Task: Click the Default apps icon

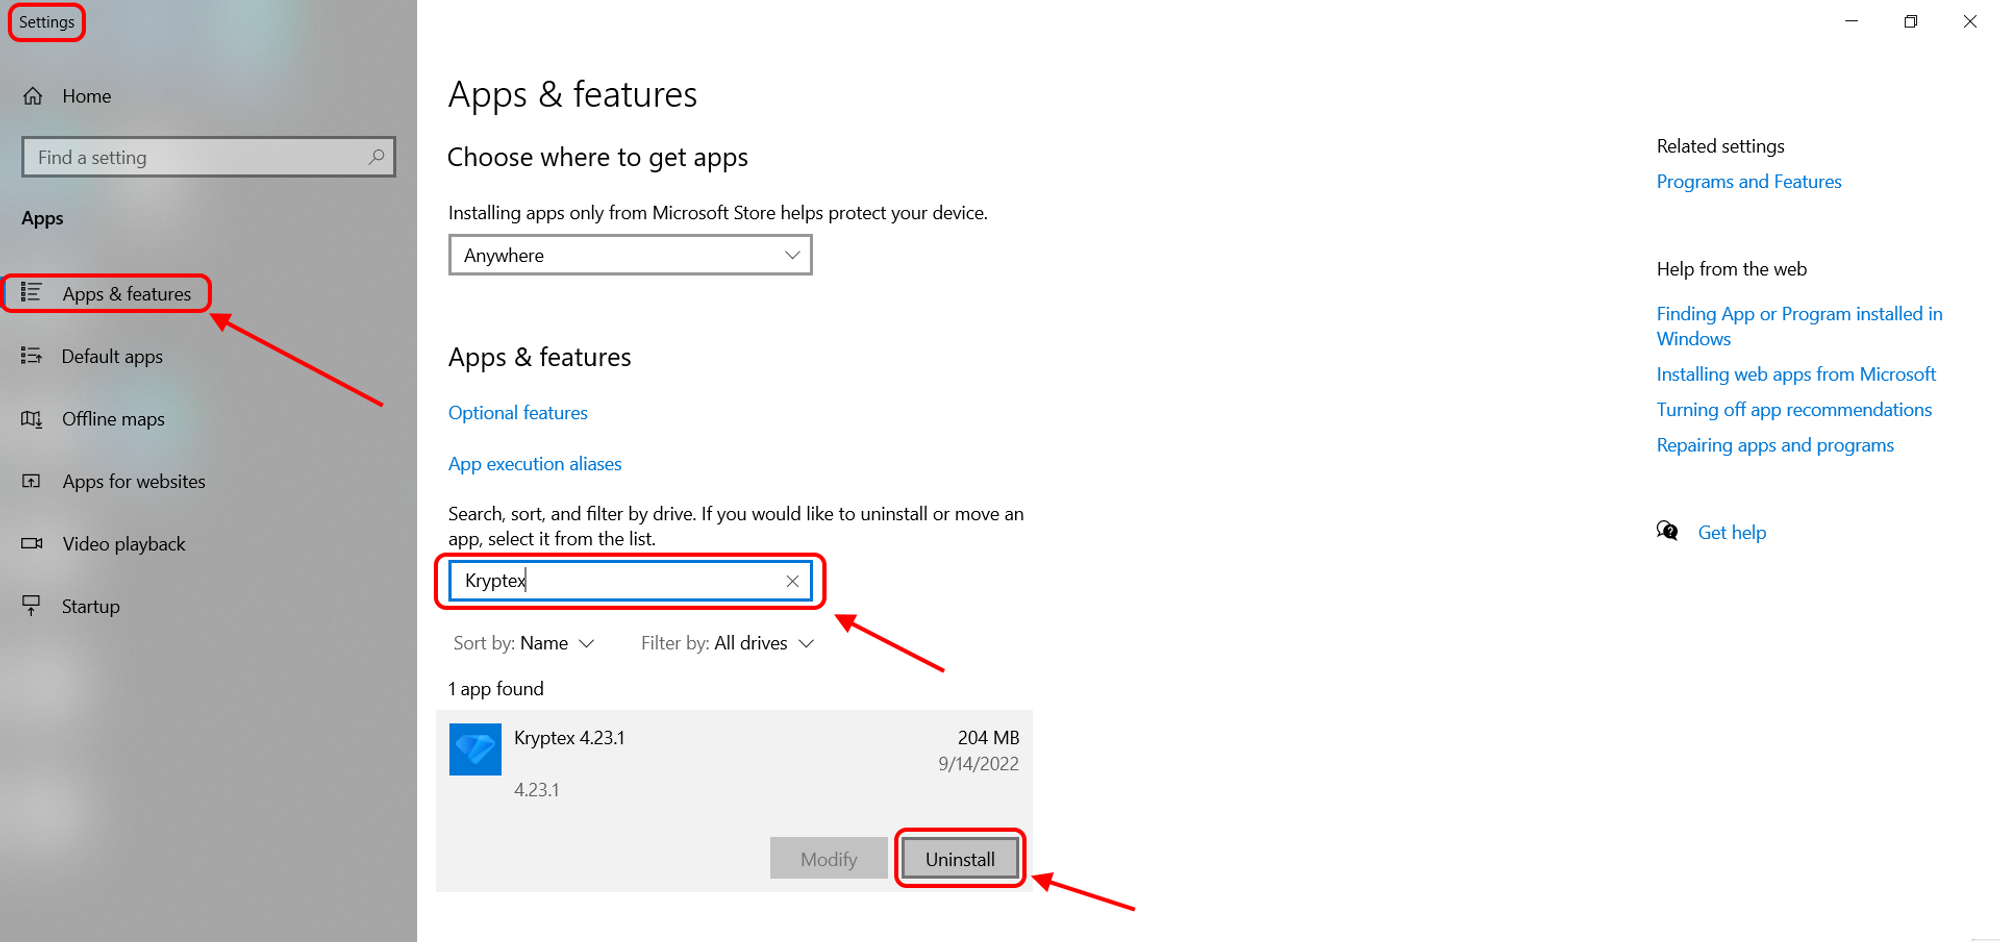Action: coord(32,356)
